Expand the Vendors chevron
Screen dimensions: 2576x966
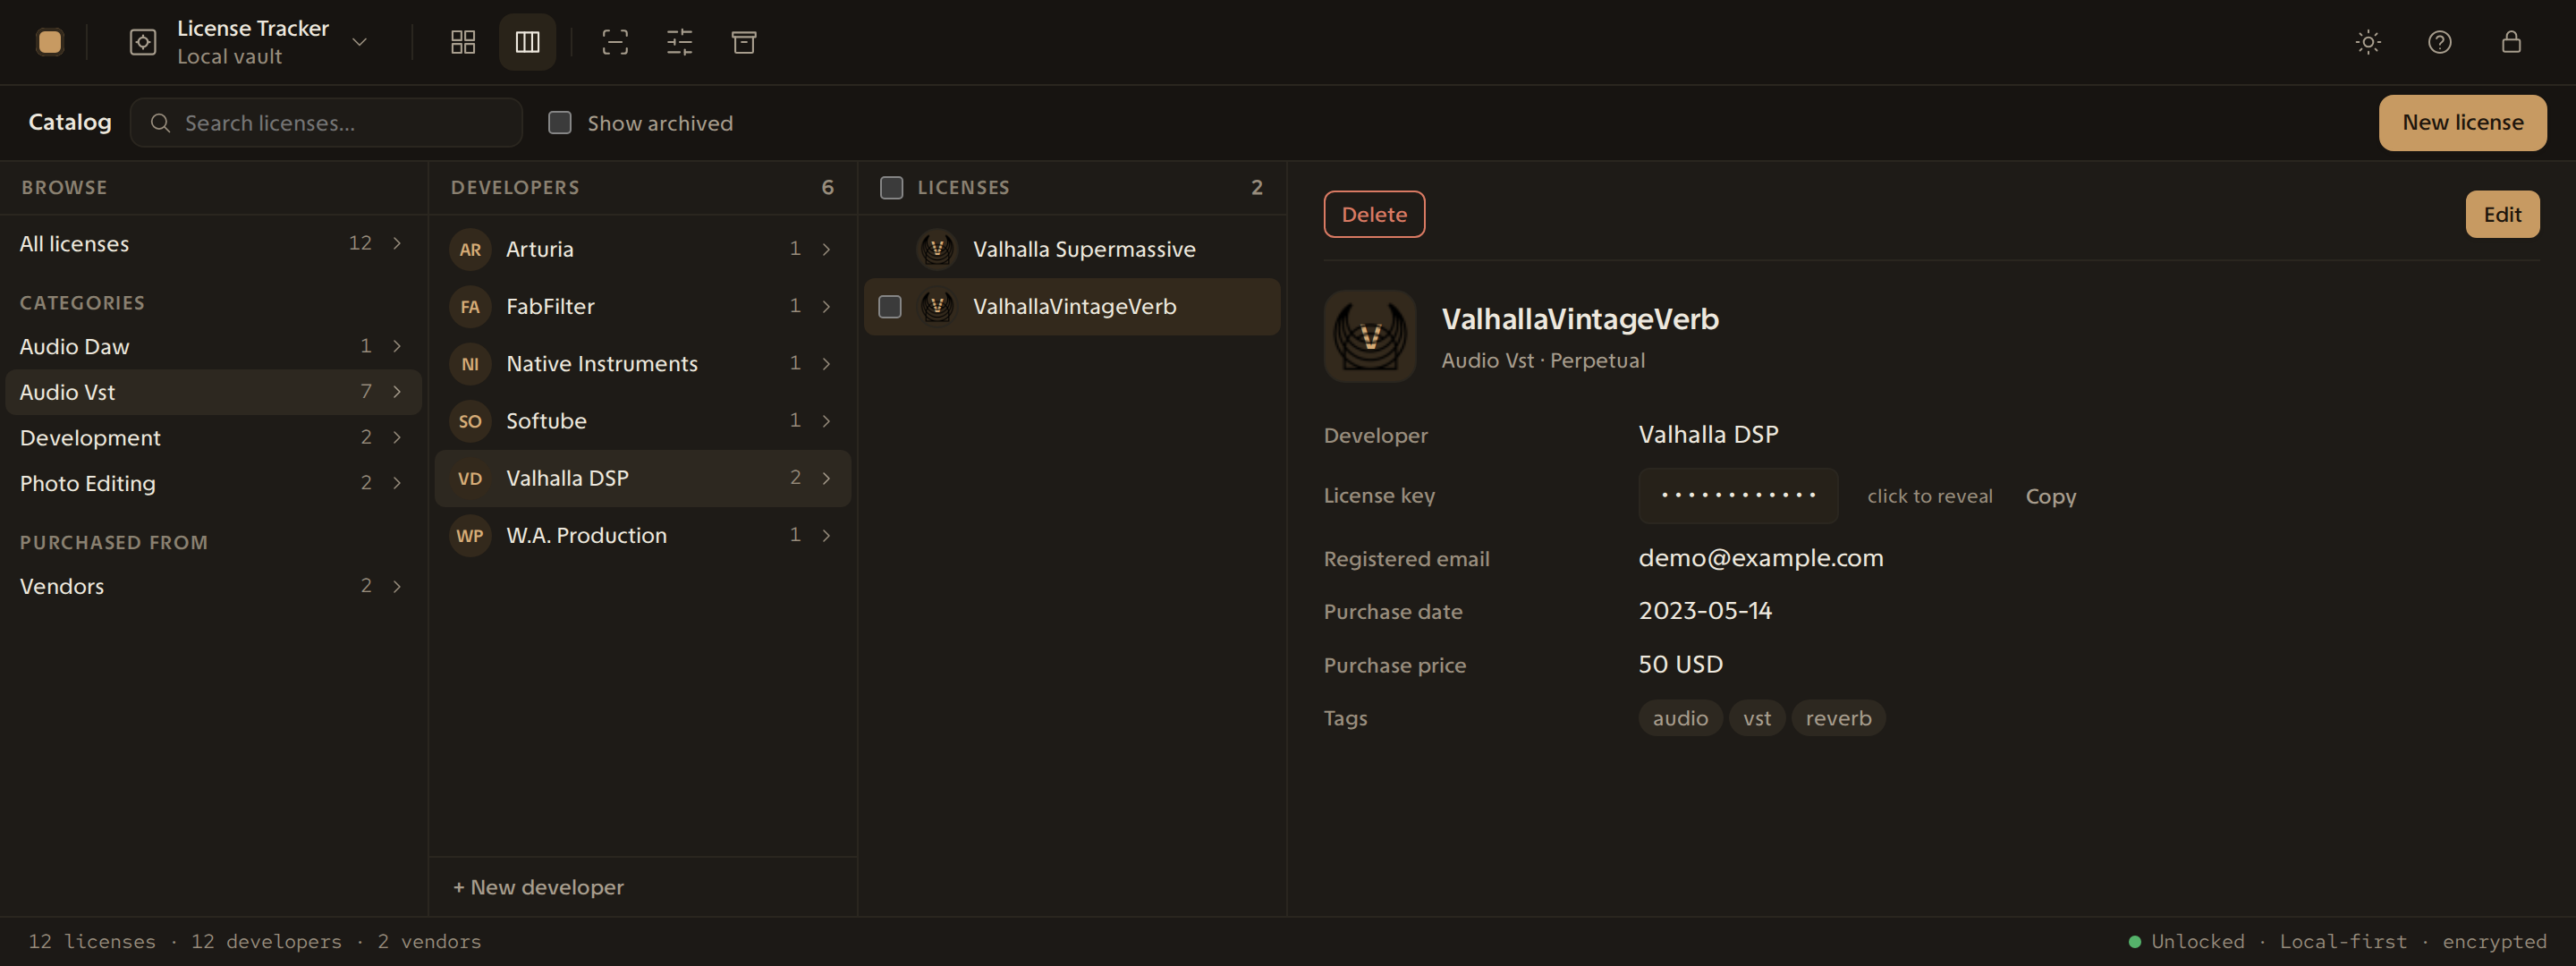[397, 586]
